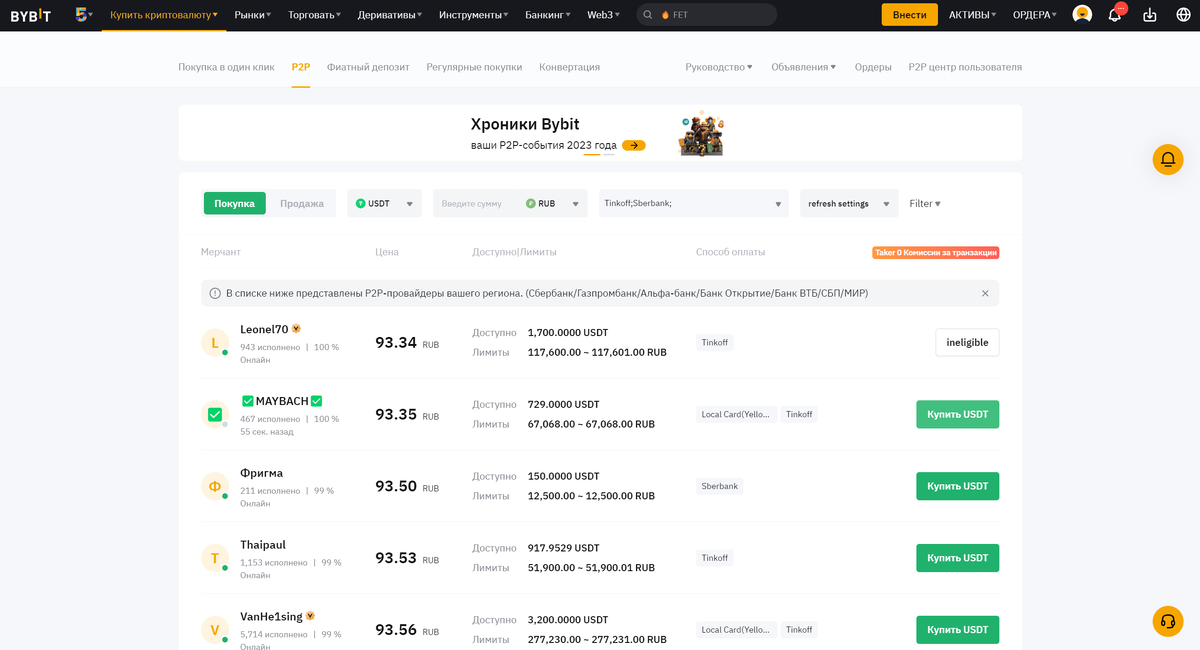Viewport: 1200px width, 650px height.
Task: Click the Внести deposit button
Action: click(909, 15)
